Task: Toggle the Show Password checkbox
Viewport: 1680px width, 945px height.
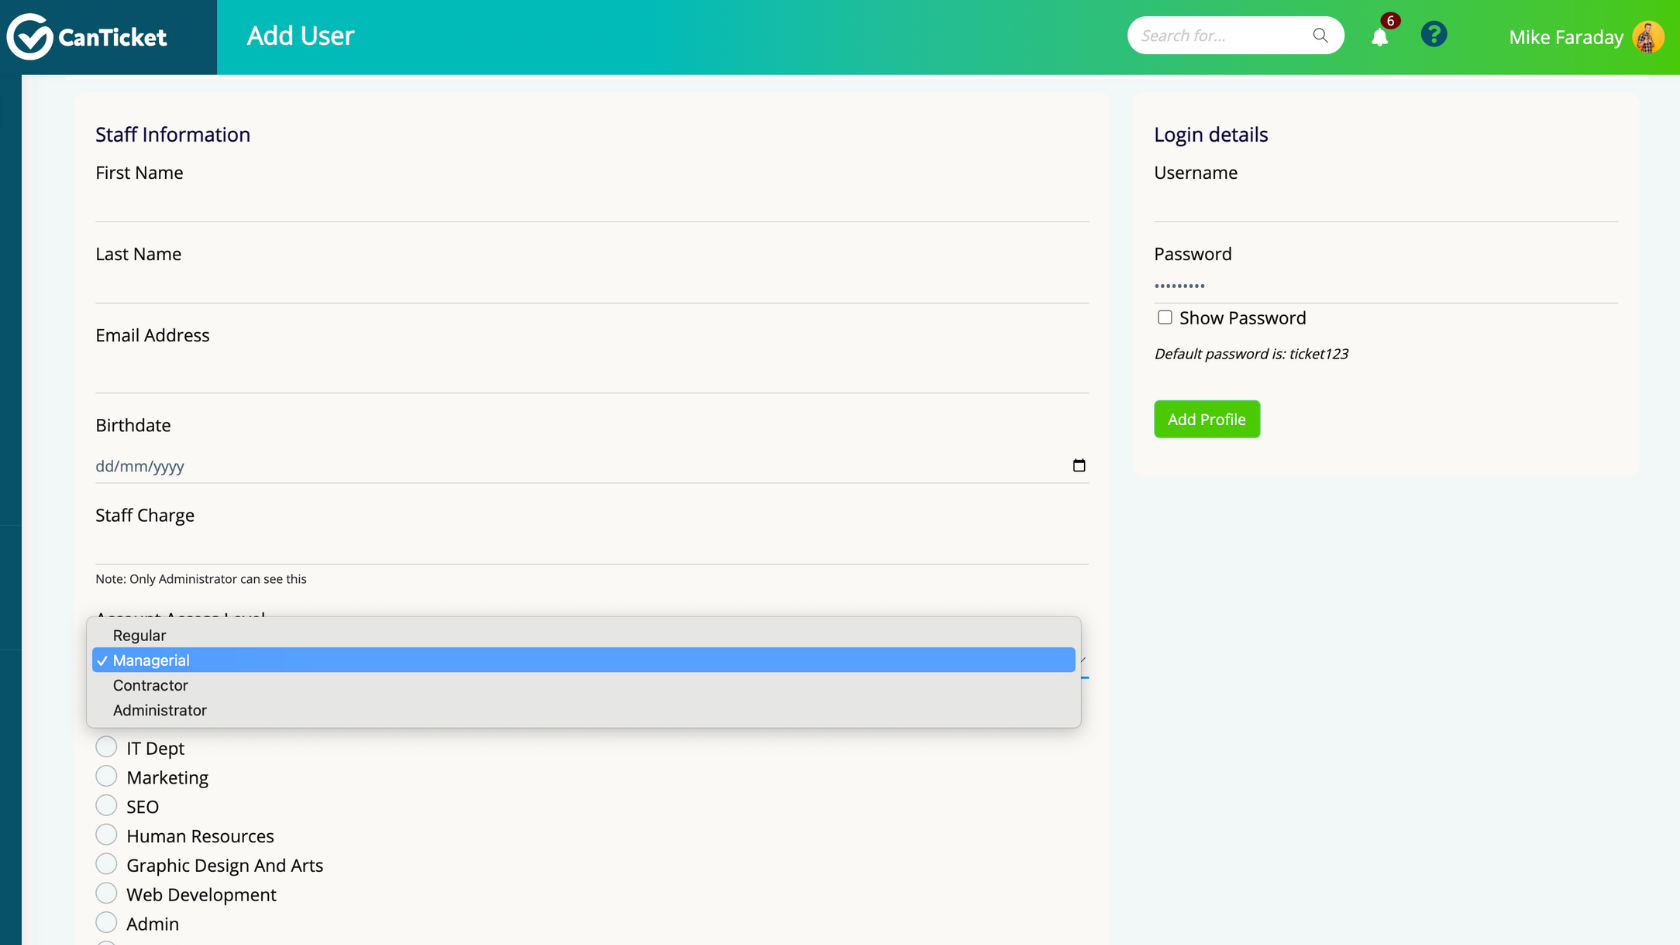Action: click(1165, 317)
